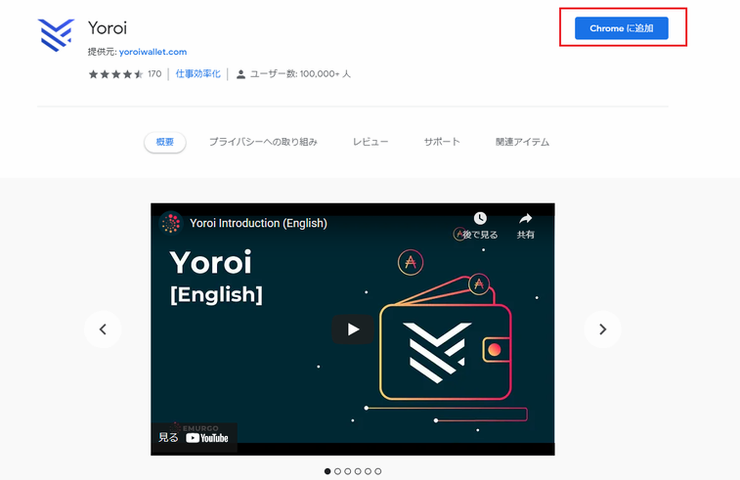This screenshot has height=480, width=740.
Task: Advance to the next carousel slide
Action: (x=602, y=329)
